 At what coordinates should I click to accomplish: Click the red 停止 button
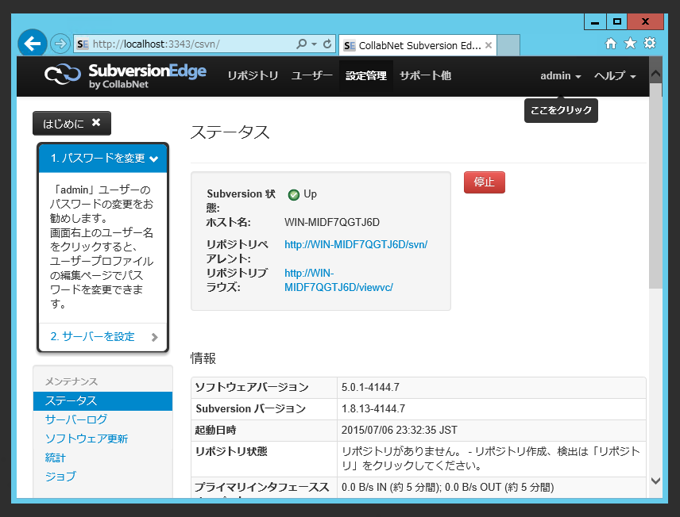484,182
